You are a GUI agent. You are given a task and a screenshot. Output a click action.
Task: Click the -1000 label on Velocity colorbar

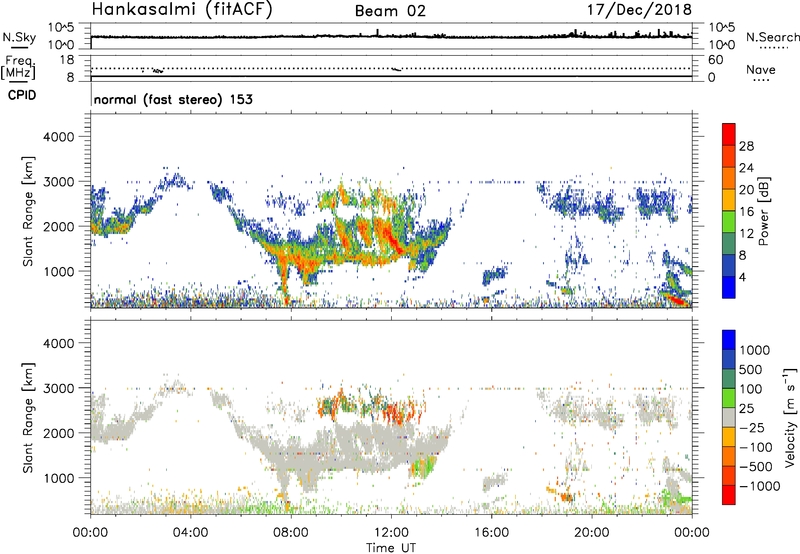point(760,486)
